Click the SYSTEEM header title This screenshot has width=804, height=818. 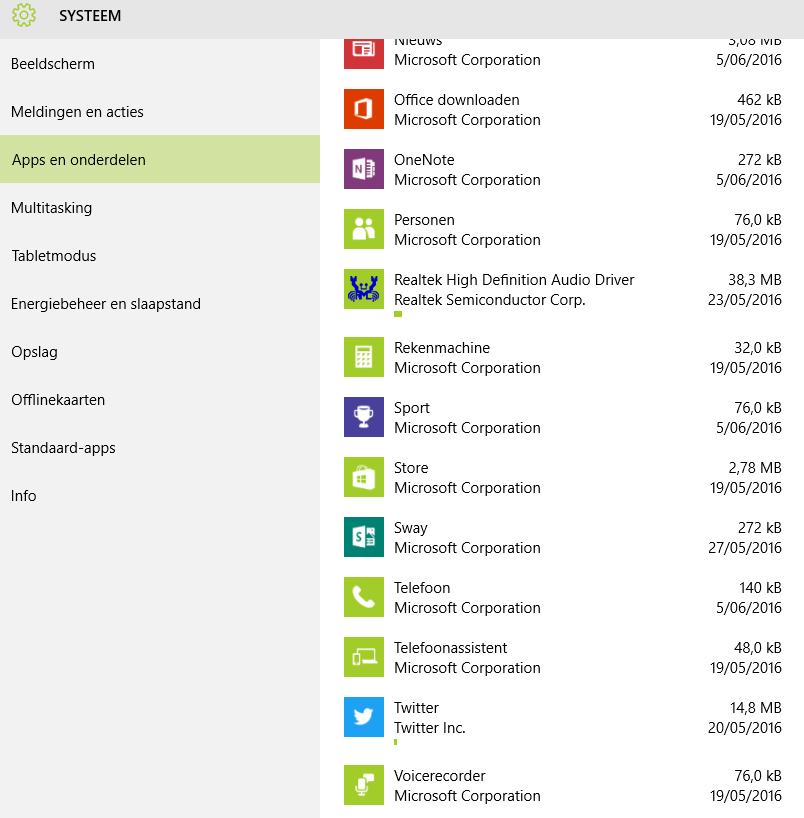90,16
